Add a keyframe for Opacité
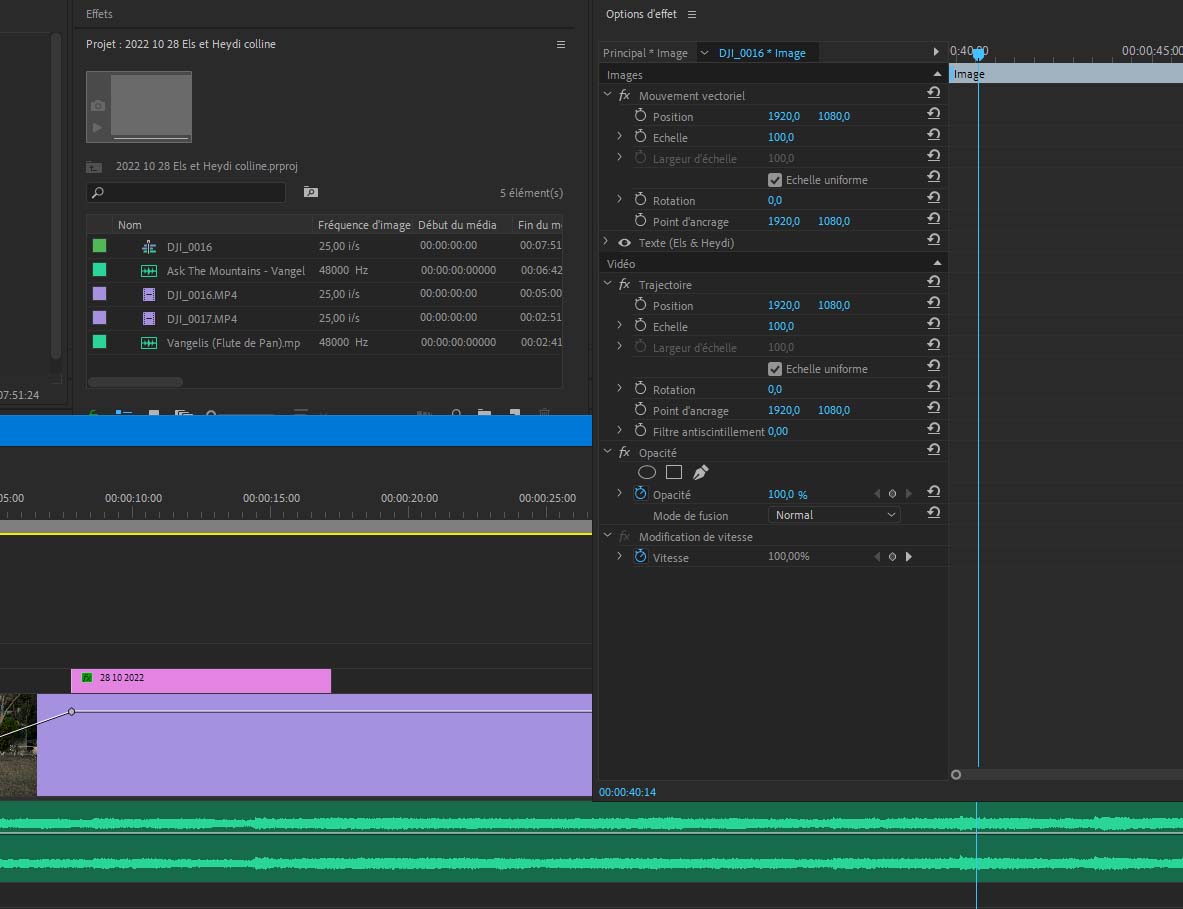The image size is (1183, 909). click(x=893, y=494)
